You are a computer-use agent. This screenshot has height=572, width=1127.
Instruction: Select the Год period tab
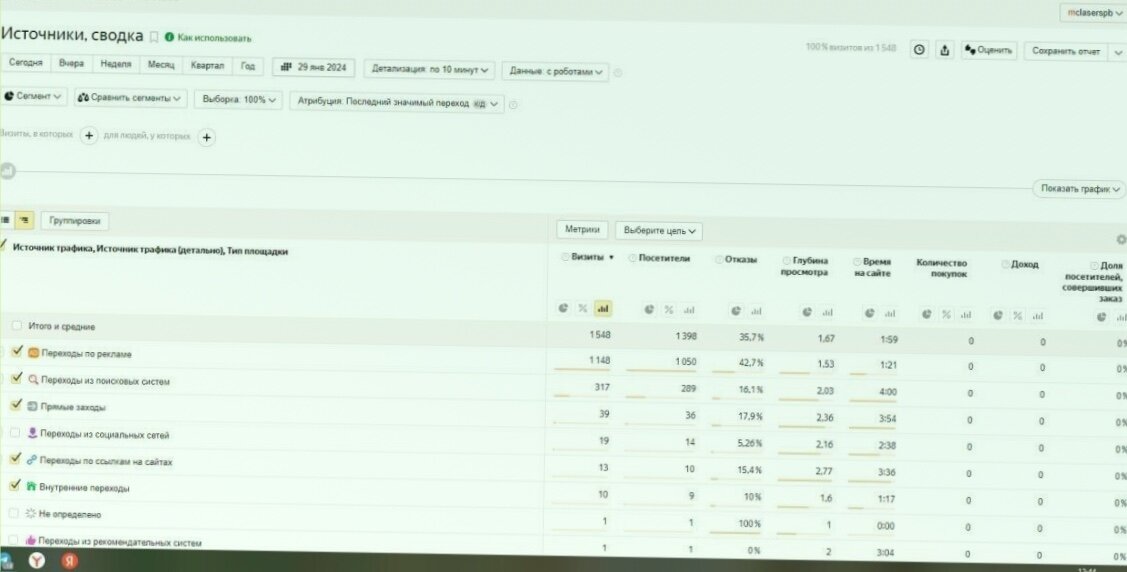(248, 66)
